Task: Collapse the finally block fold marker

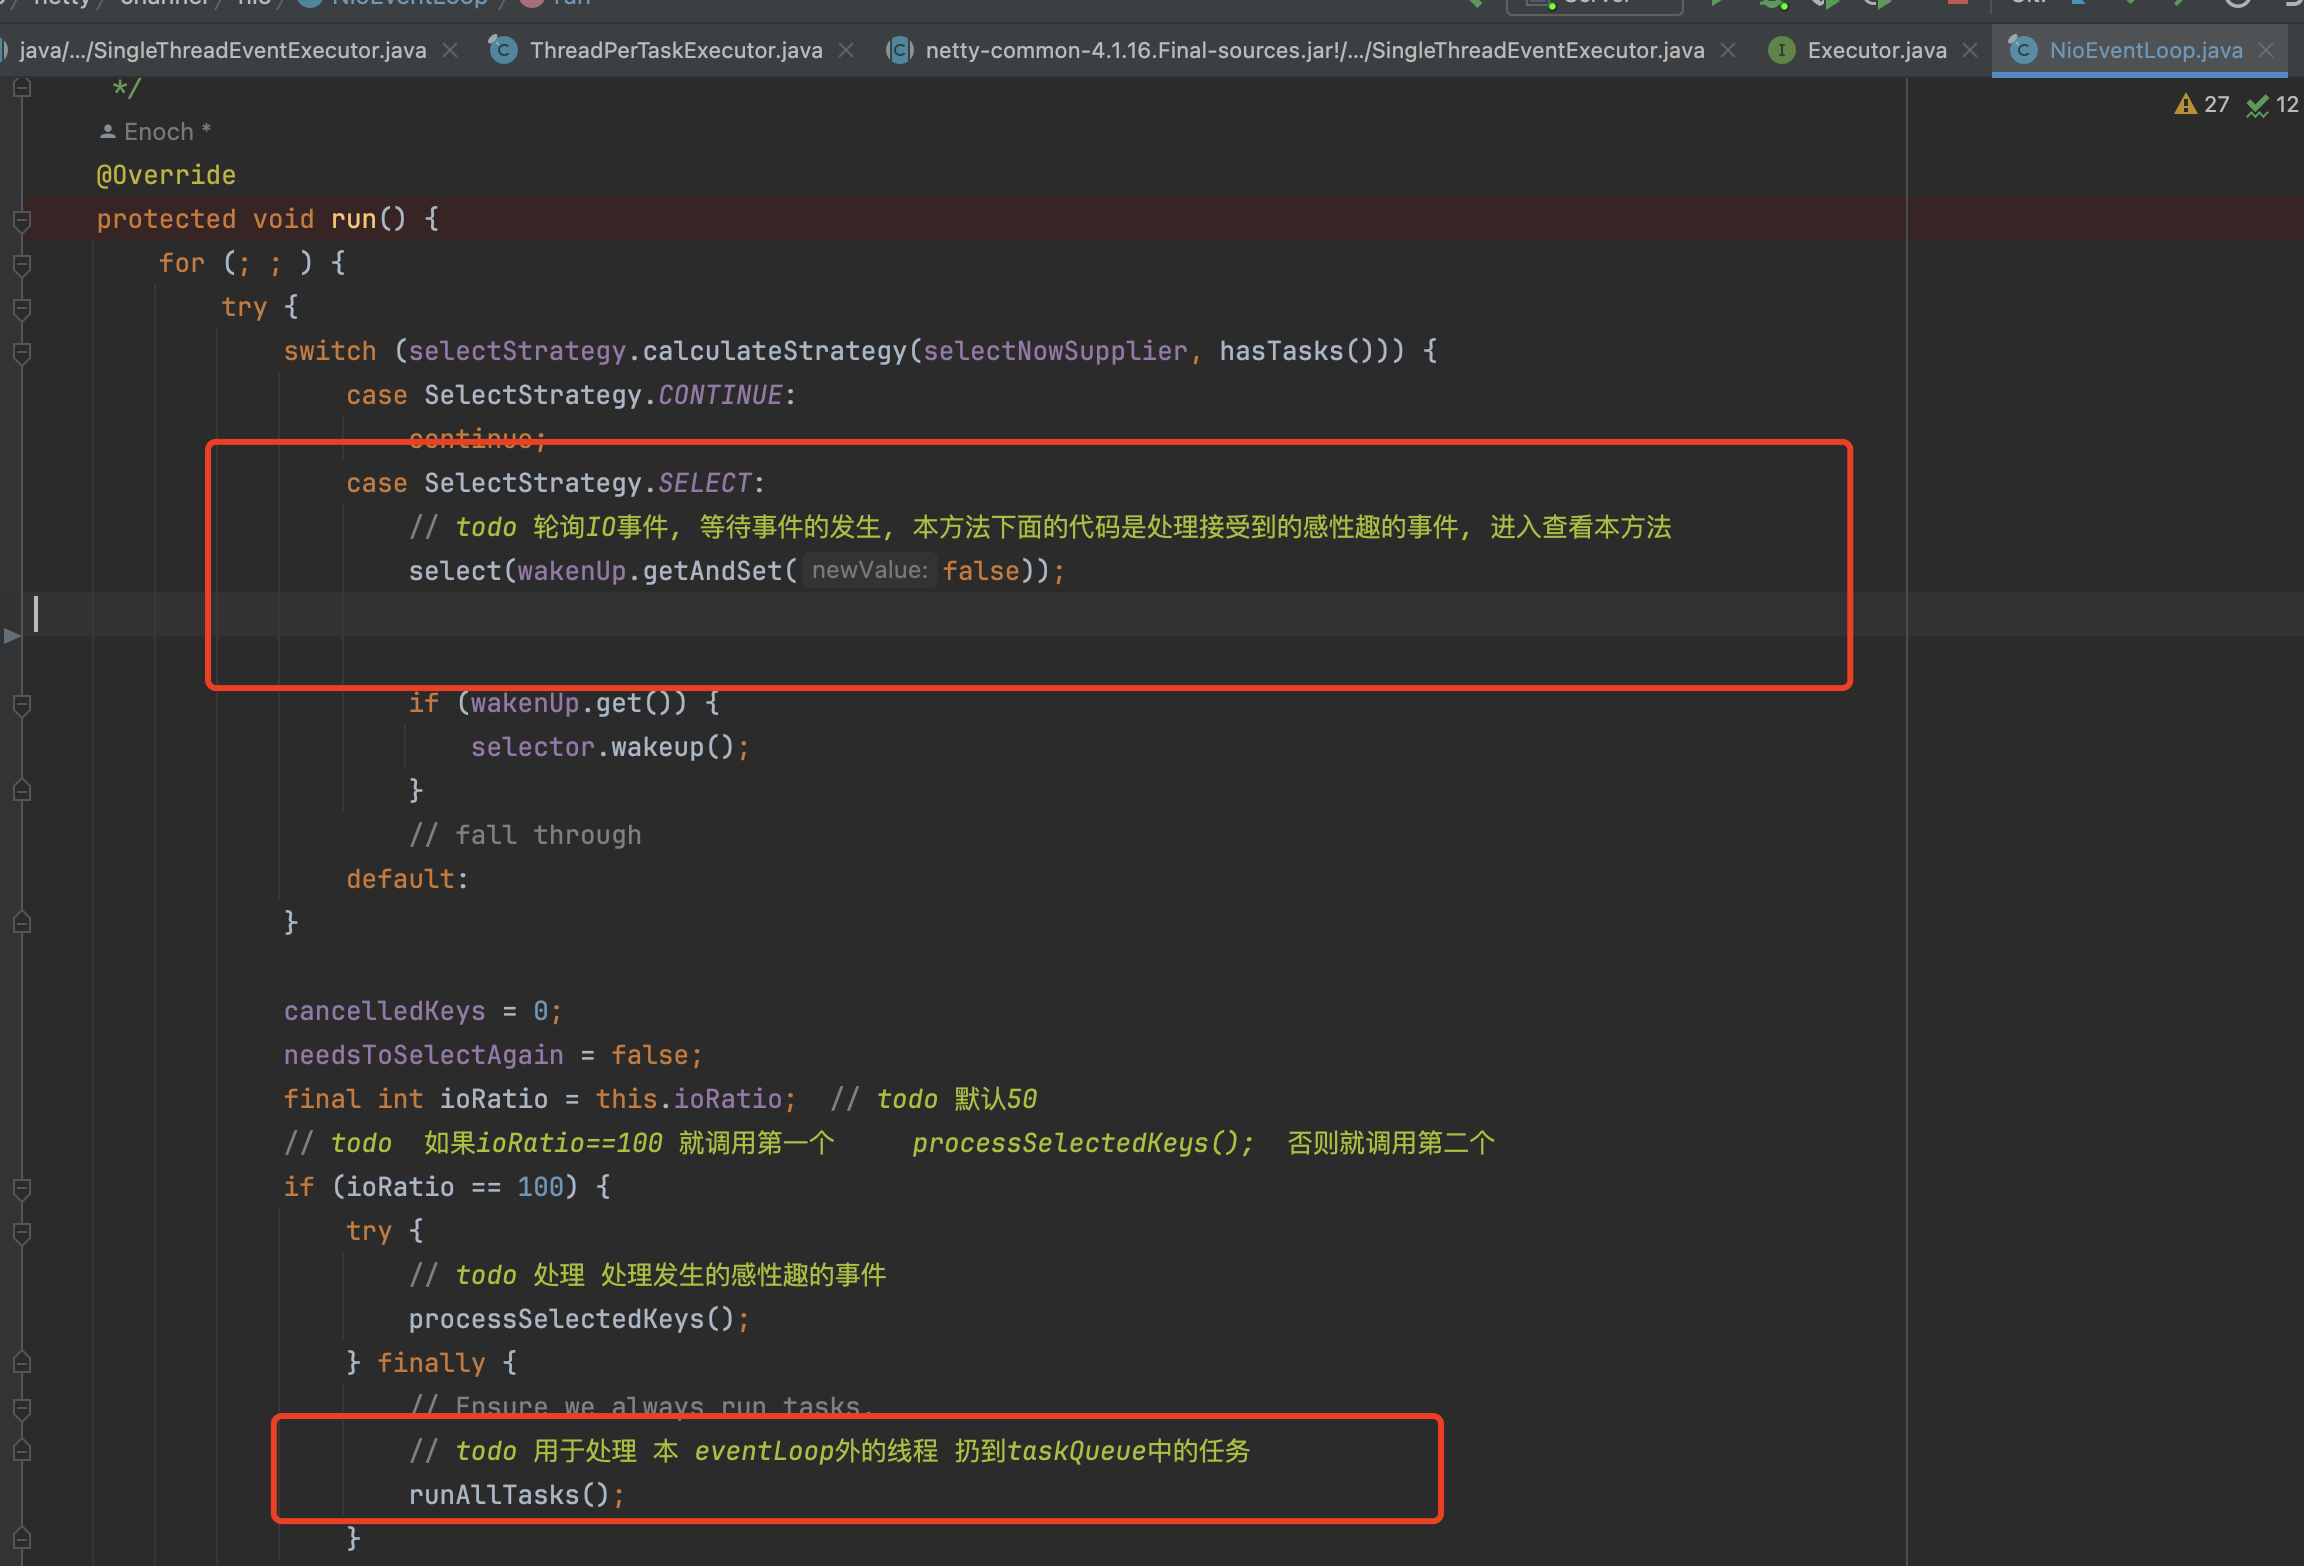Action: point(22,1364)
